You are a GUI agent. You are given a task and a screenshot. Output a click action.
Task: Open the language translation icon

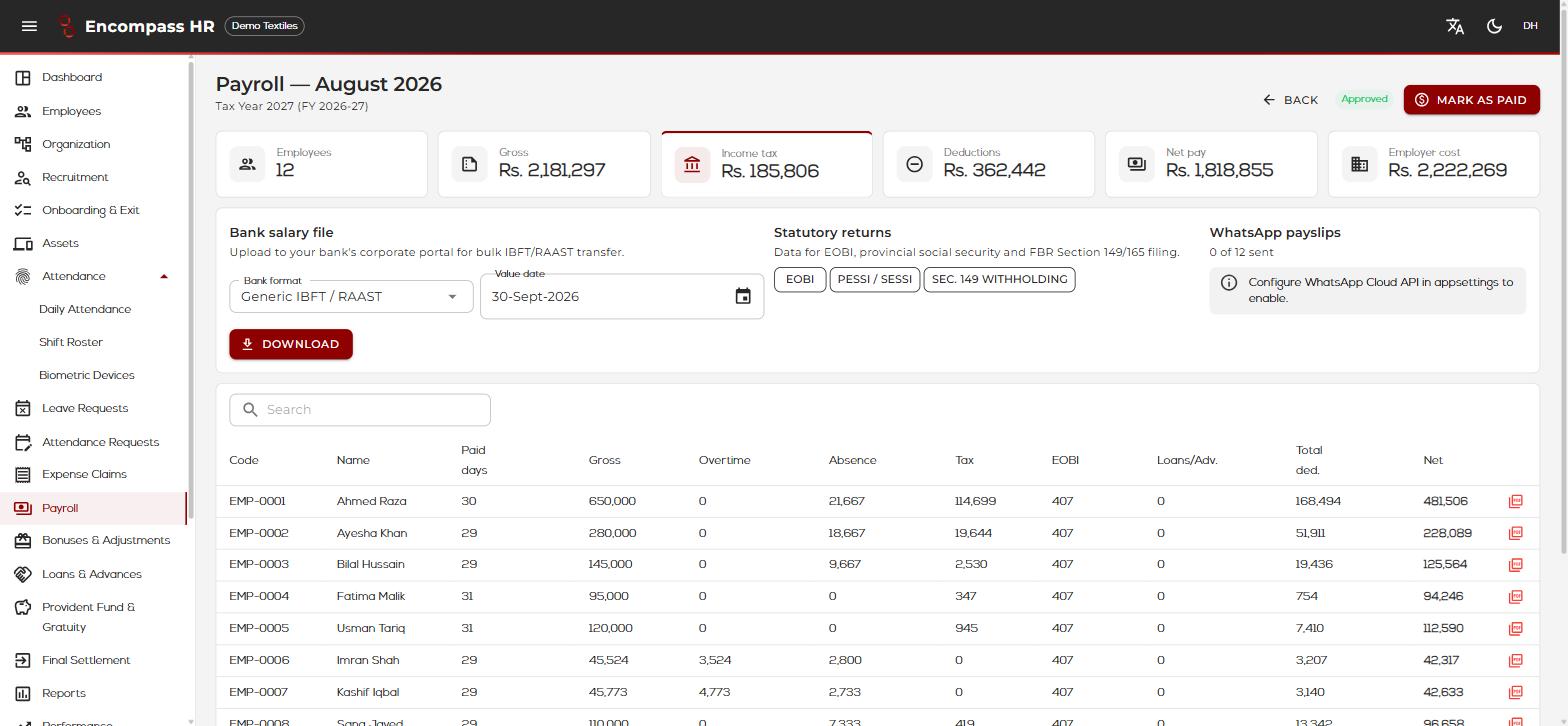click(x=1455, y=26)
